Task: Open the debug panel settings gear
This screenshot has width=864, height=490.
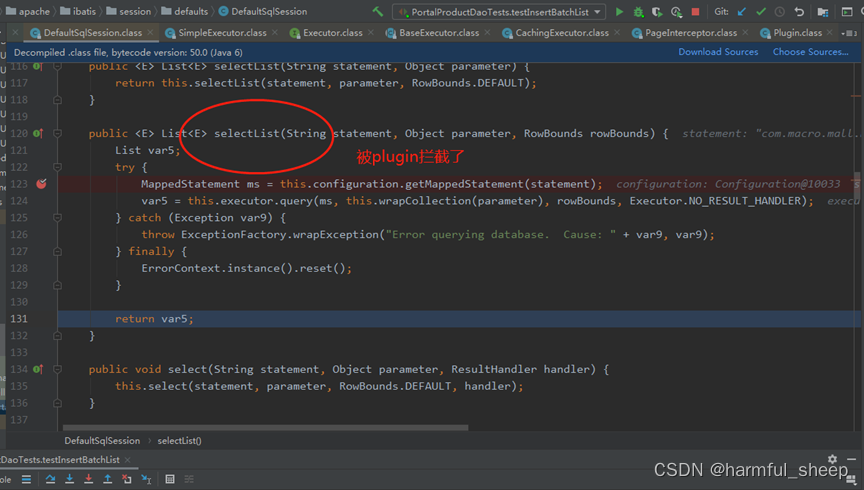Action: (x=832, y=459)
